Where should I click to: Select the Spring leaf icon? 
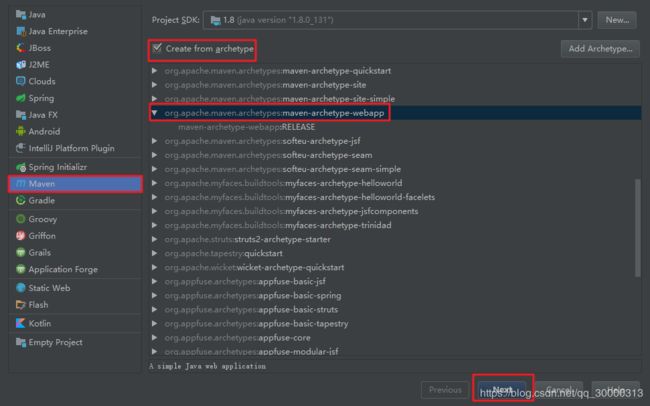point(21,98)
